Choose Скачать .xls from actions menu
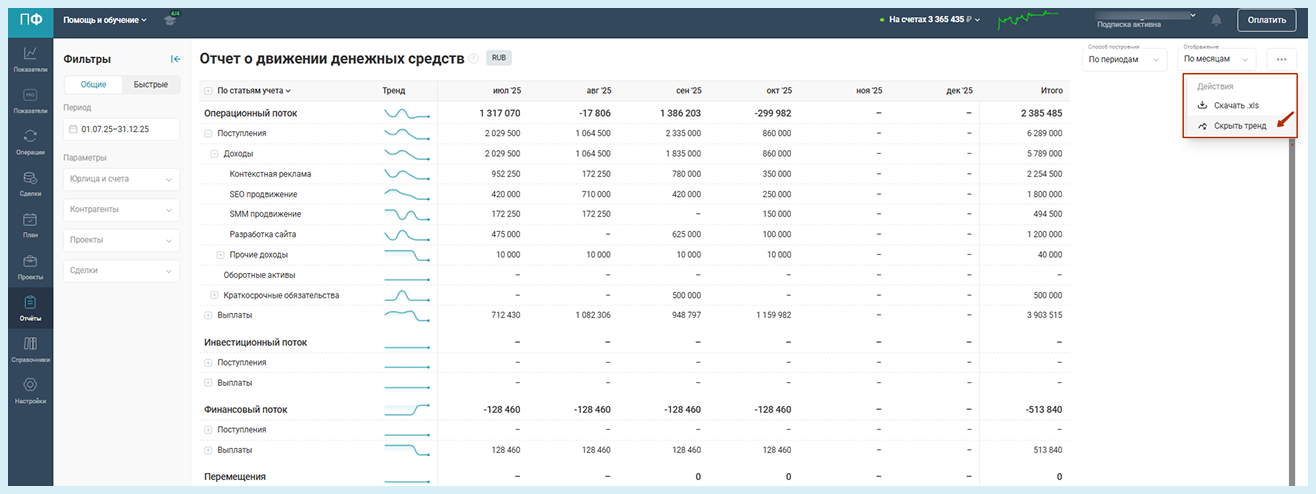The height and width of the screenshot is (494, 1316). tap(1235, 105)
